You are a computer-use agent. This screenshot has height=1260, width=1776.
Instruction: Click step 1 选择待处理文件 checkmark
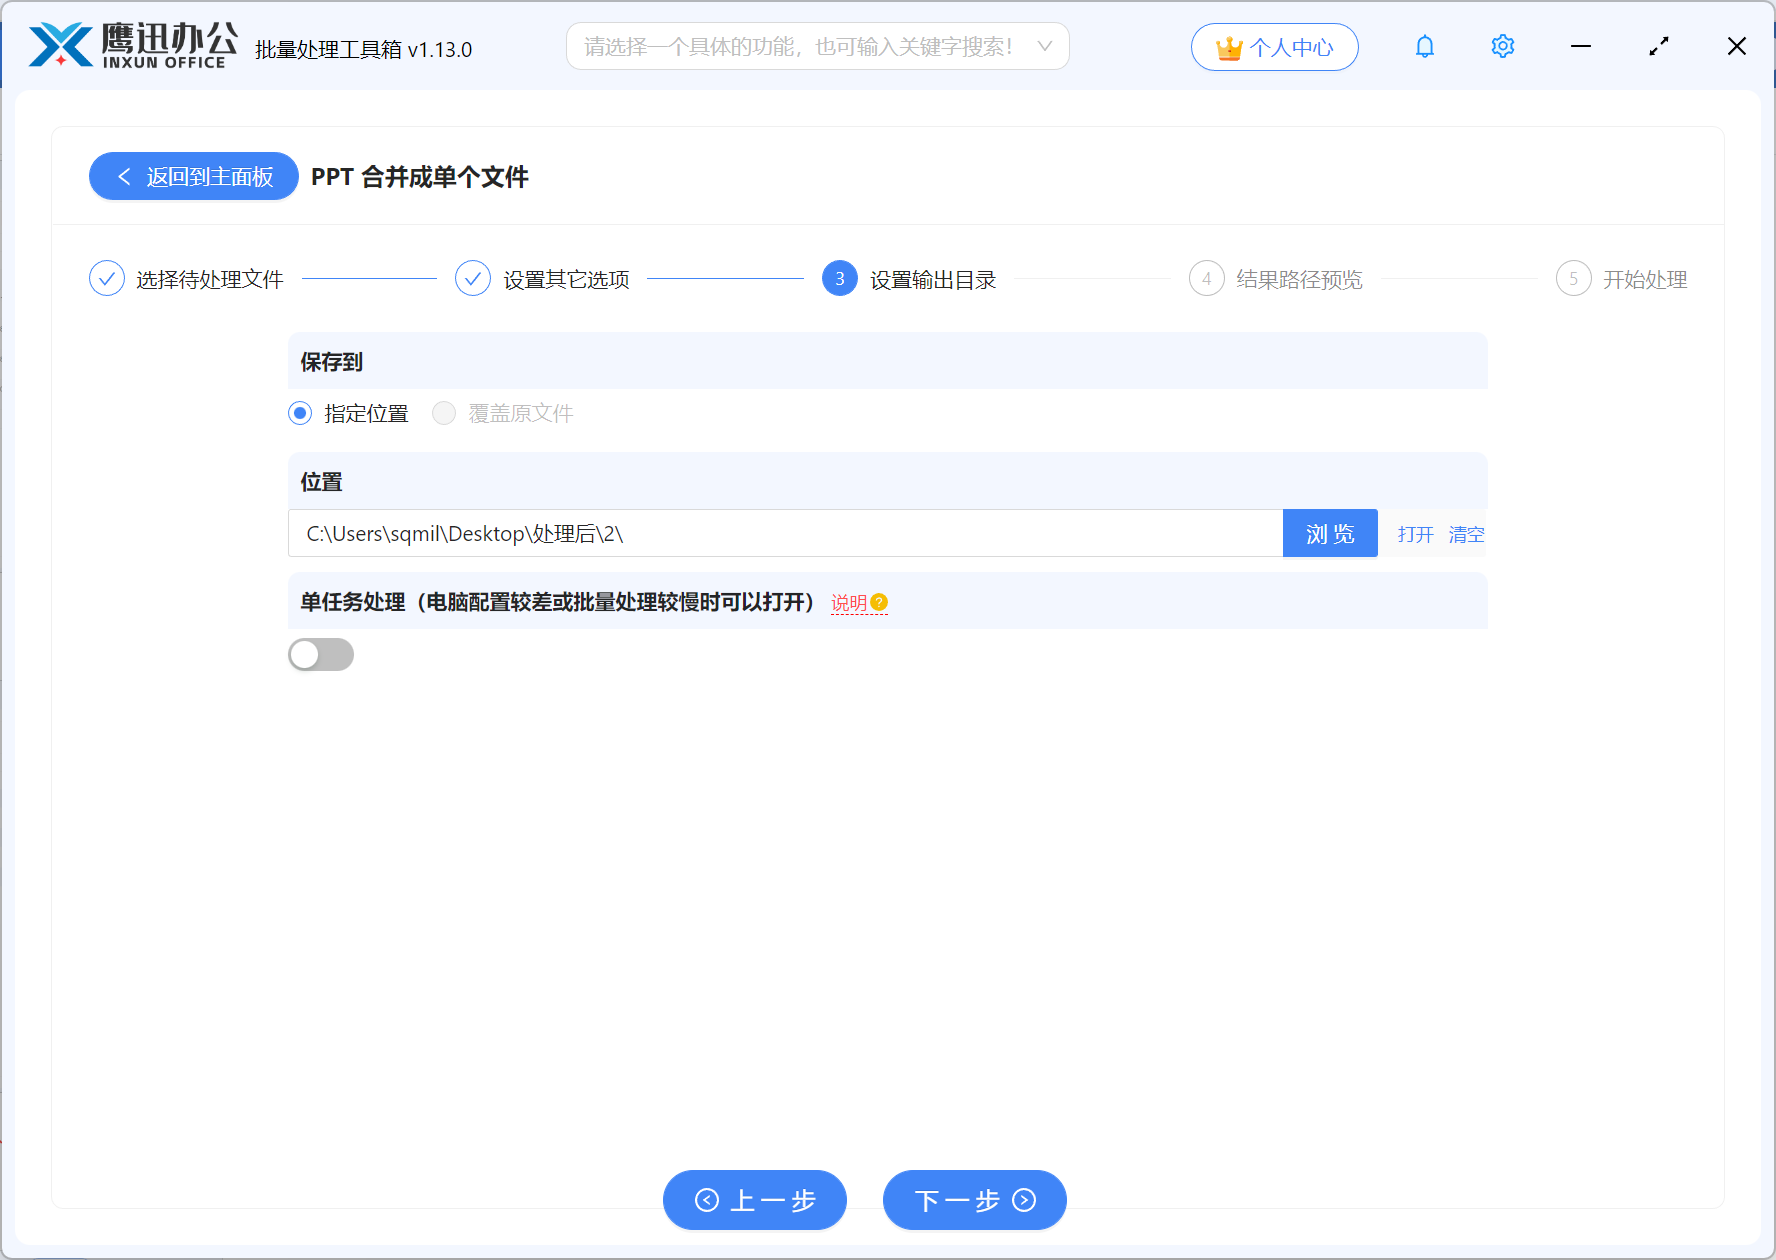coord(107,278)
